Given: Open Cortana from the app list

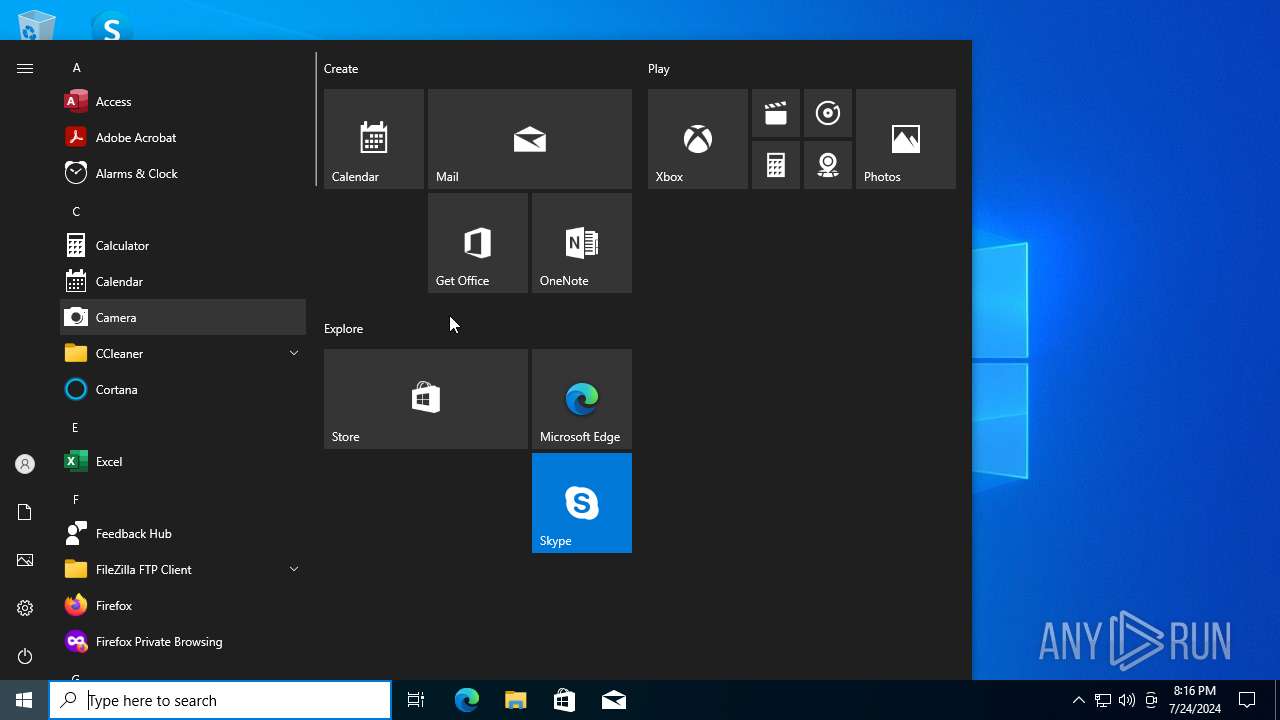Looking at the screenshot, I should click(x=183, y=389).
